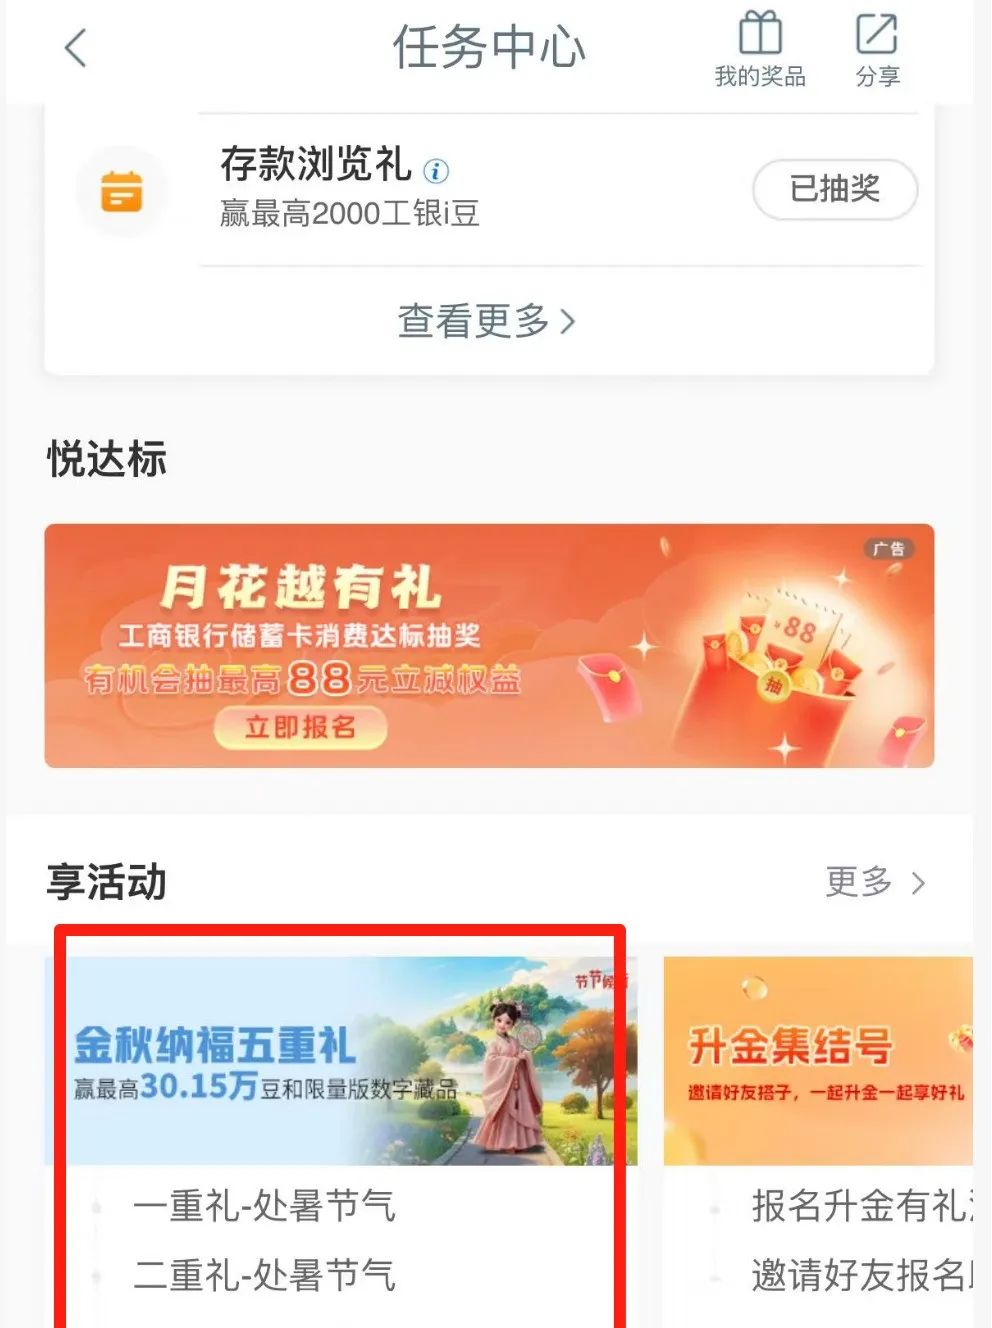This screenshot has height=1328, width=992.
Task: Tap the back arrow icon
Action: click(x=75, y=48)
